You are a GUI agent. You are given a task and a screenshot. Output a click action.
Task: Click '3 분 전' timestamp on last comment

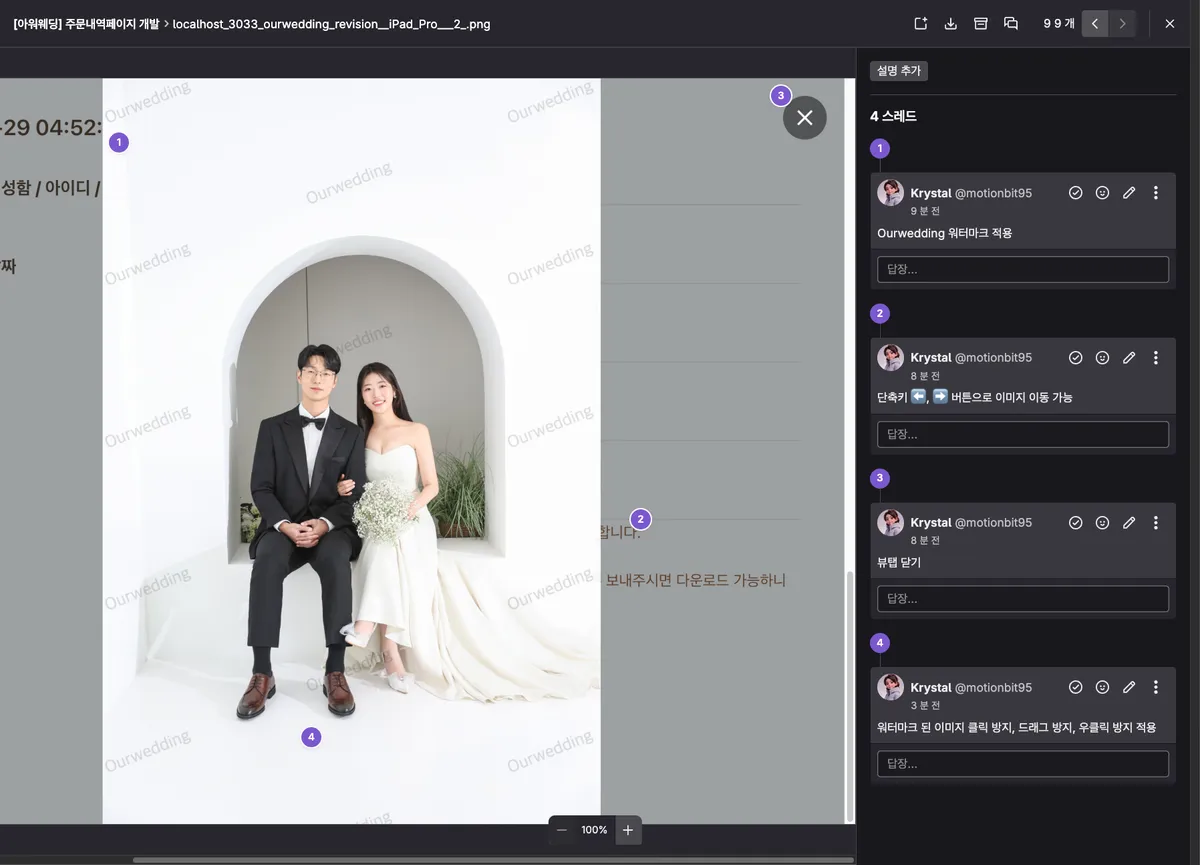(925, 705)
